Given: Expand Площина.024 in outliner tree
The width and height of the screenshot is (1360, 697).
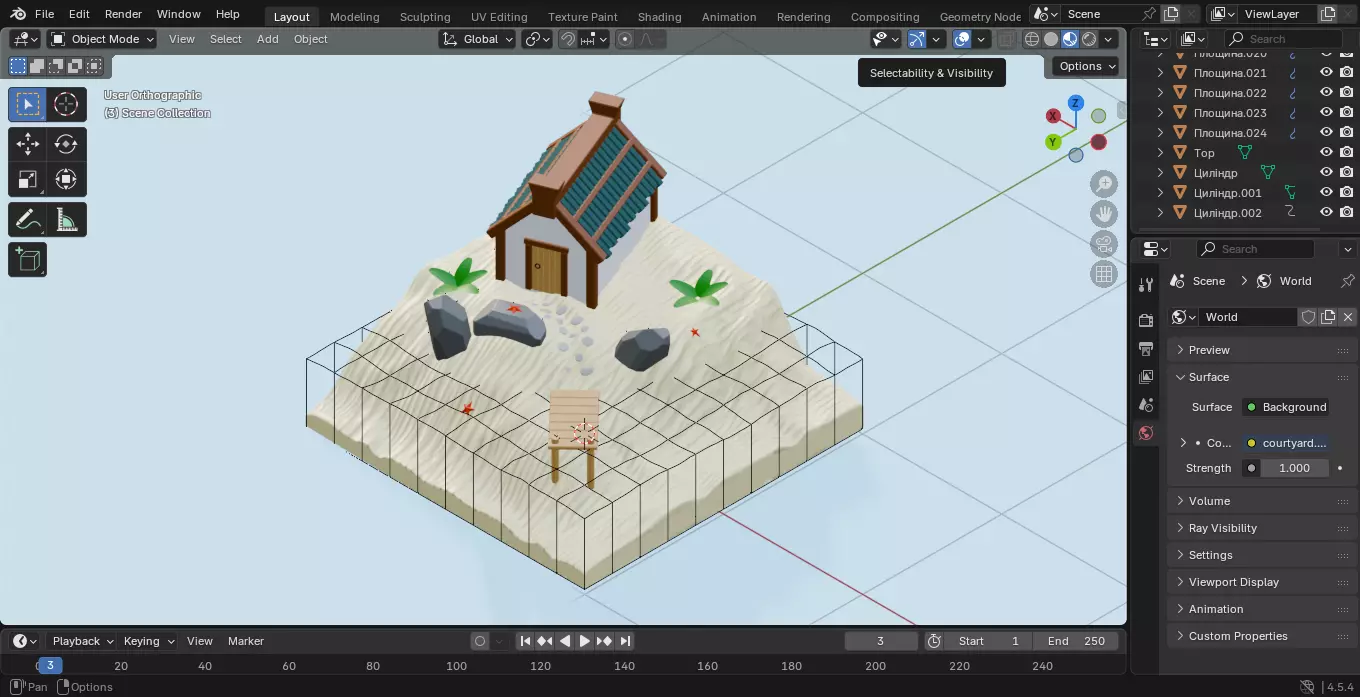Looking at the screenshot, I should point(1160,132).
